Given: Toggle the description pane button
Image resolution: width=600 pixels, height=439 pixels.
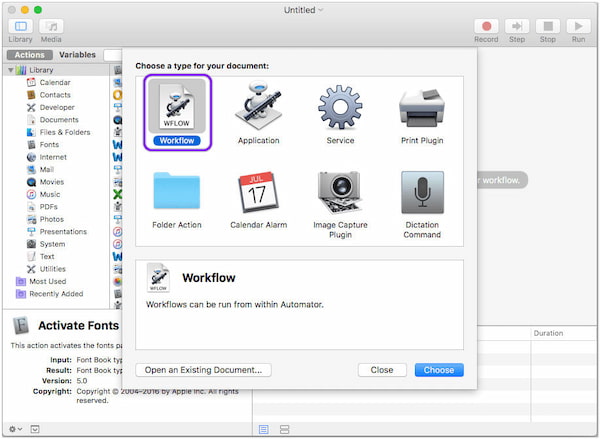Looking at the screenshot, I should pos(35,429).
